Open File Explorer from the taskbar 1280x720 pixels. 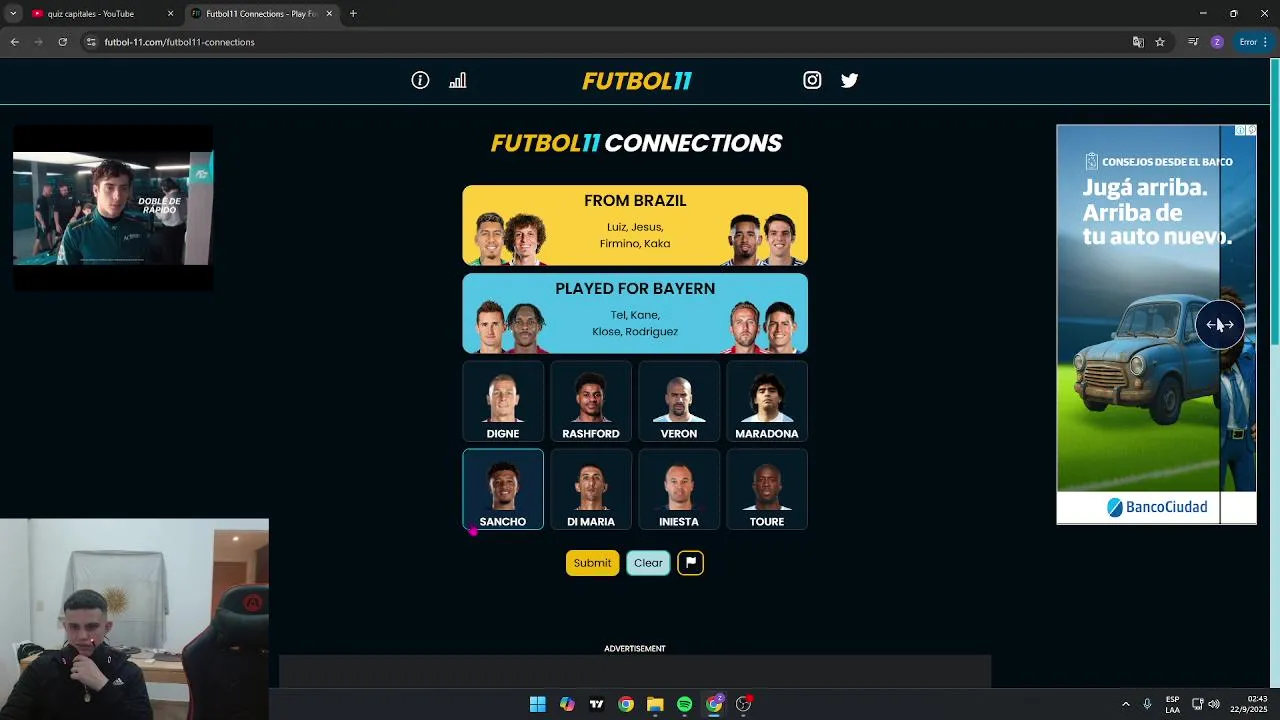coord(655,704)
